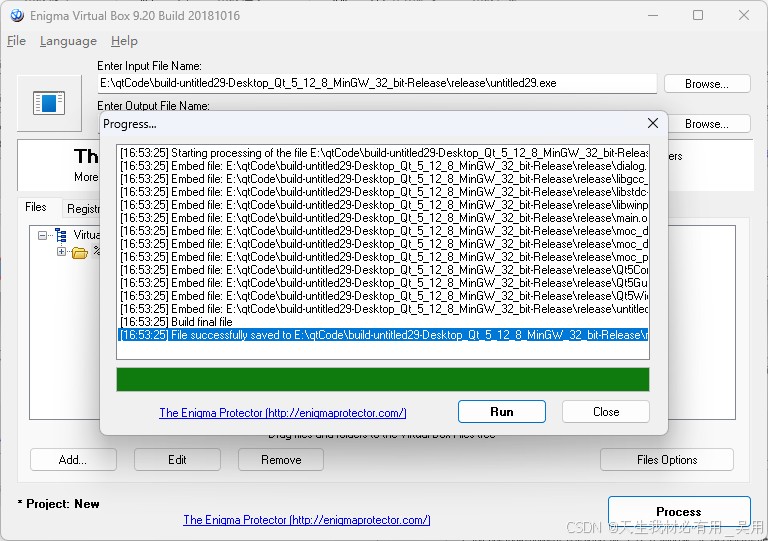
Task: Select the log line embedding untitled file
Action: click(x=384, y=309)
